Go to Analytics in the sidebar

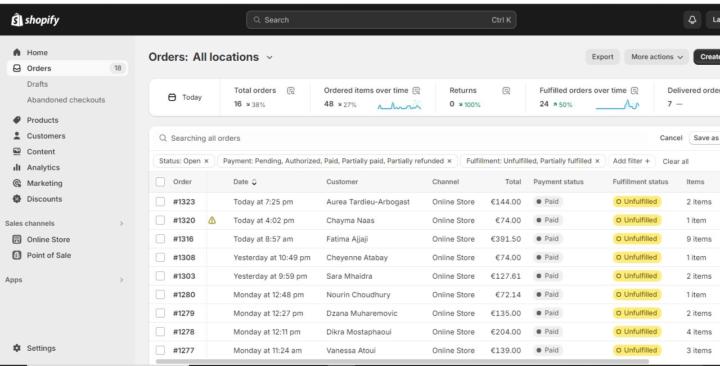(43, 168)
